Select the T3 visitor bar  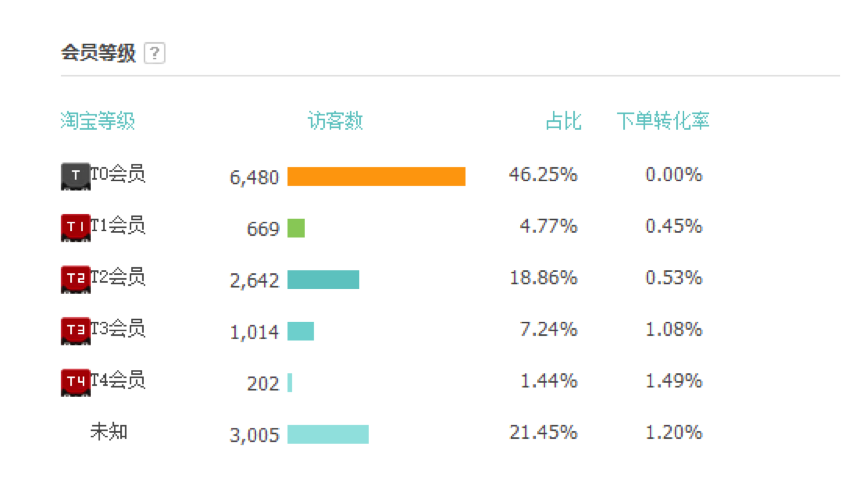[301, 331]
